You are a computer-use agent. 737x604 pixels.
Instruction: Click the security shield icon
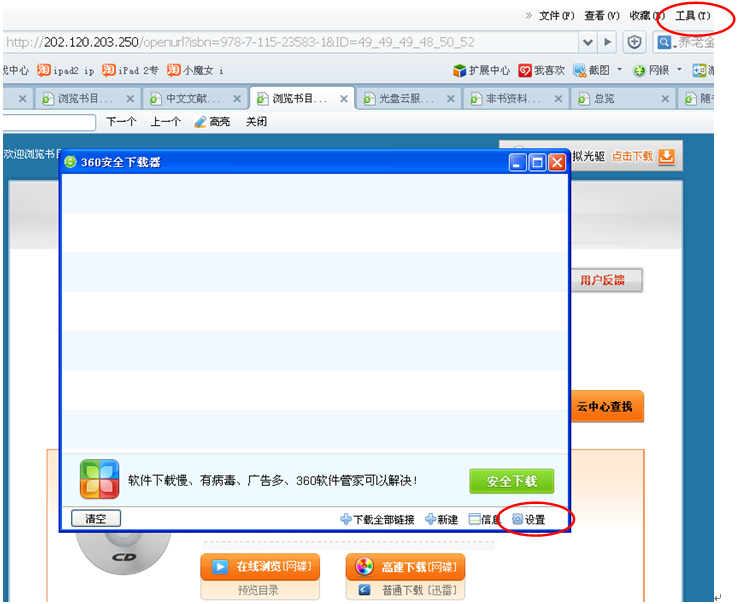[x=635, y=42]
